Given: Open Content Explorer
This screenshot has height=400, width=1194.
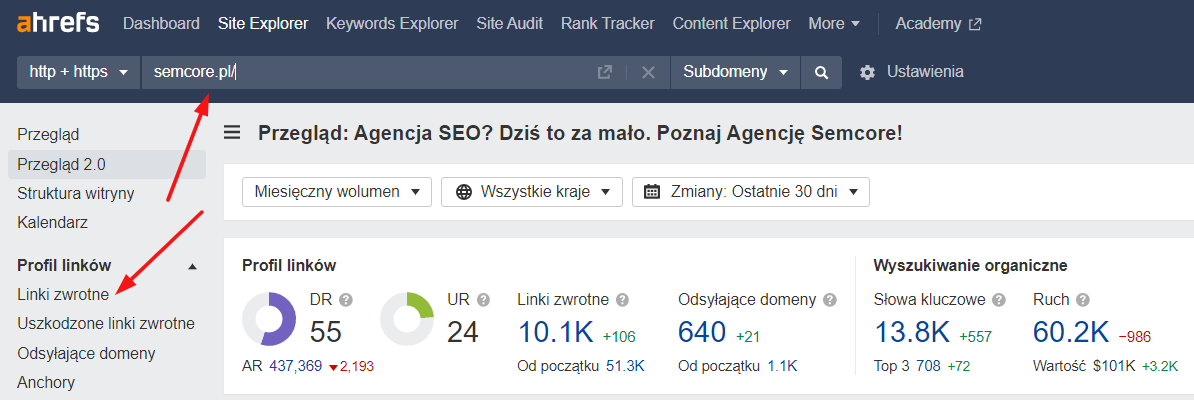Looking at the screenshot, I should (732, 24).
